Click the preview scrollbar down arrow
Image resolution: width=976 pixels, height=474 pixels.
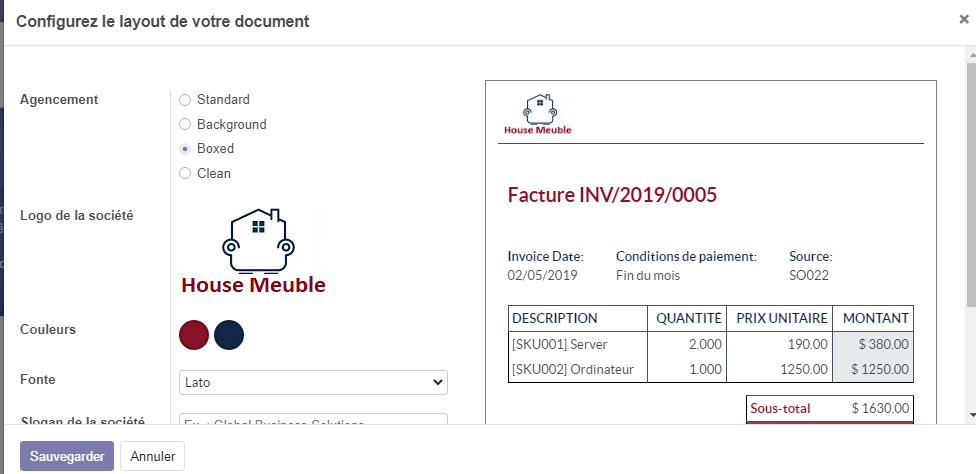coord(970,414)
